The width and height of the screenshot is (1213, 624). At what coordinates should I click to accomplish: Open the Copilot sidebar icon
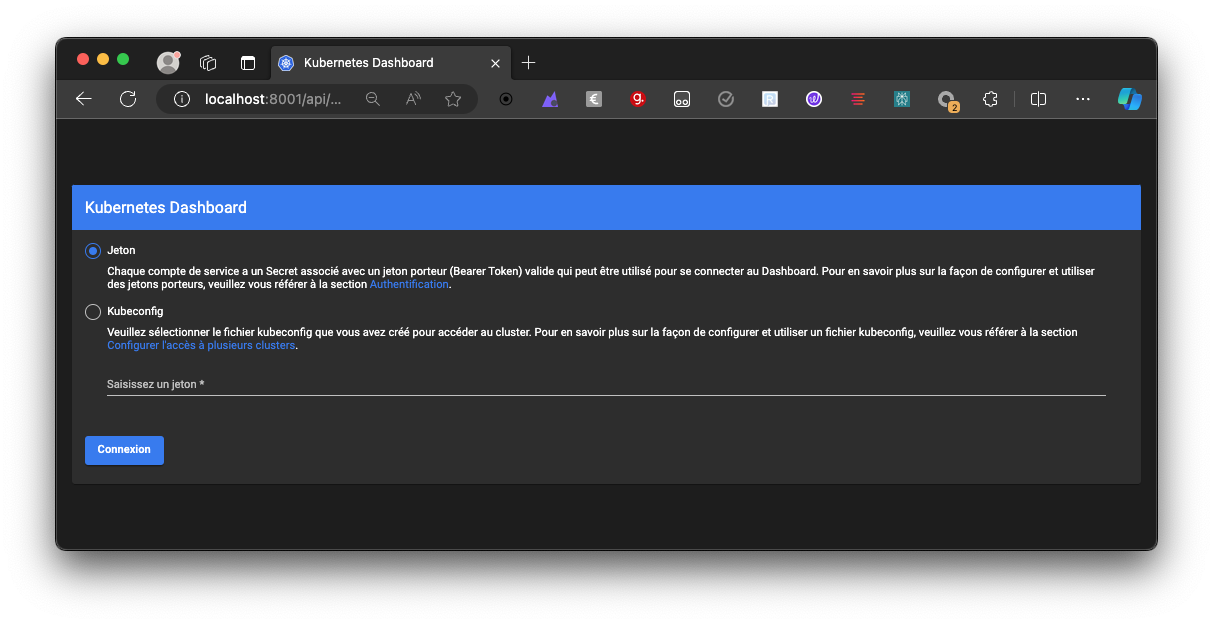tap(1129, 99)
